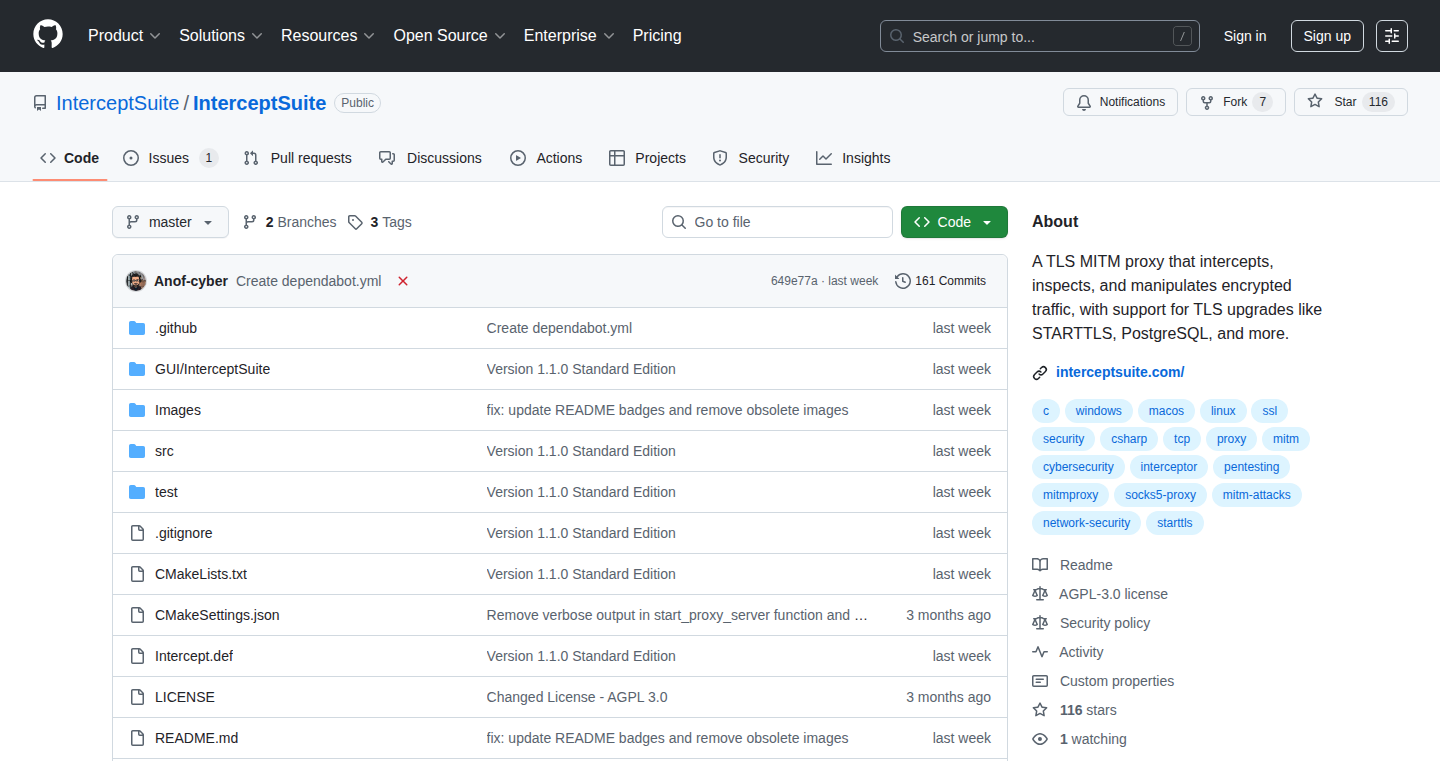Switch to the Discussions tab
Image resolution: width=1440 pixels, height=761 pixels.
coord(430,158)
